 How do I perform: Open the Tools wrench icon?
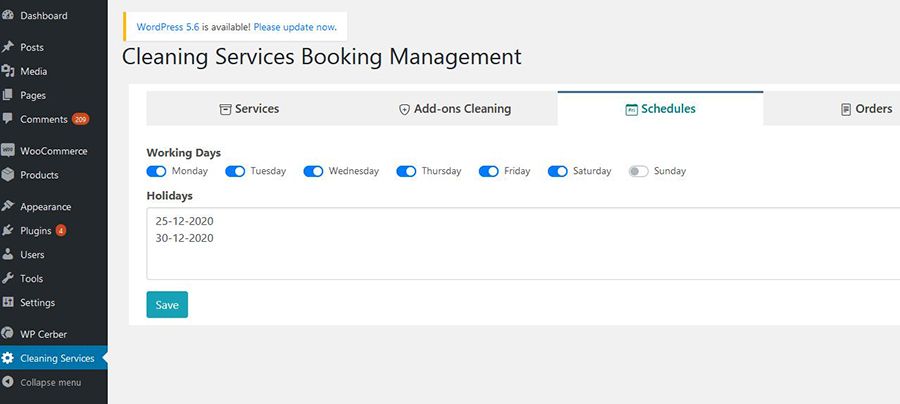7,278
